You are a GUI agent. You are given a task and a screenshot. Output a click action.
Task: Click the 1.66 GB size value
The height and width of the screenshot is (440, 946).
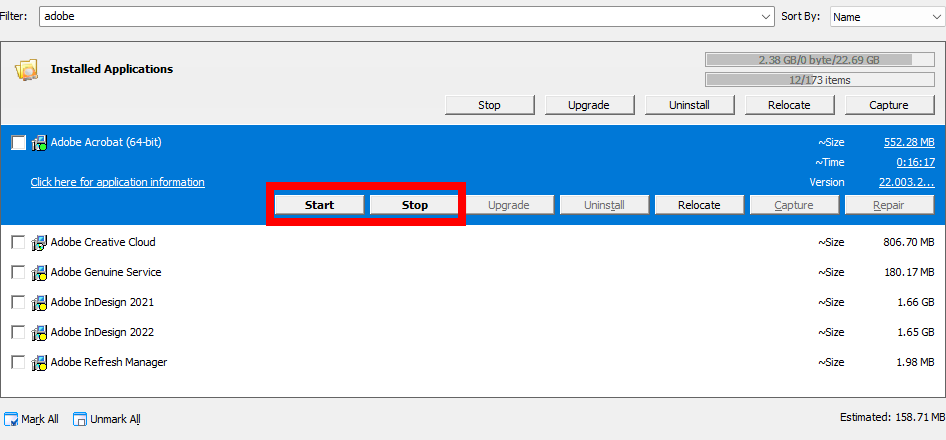(x=916, y=302)
